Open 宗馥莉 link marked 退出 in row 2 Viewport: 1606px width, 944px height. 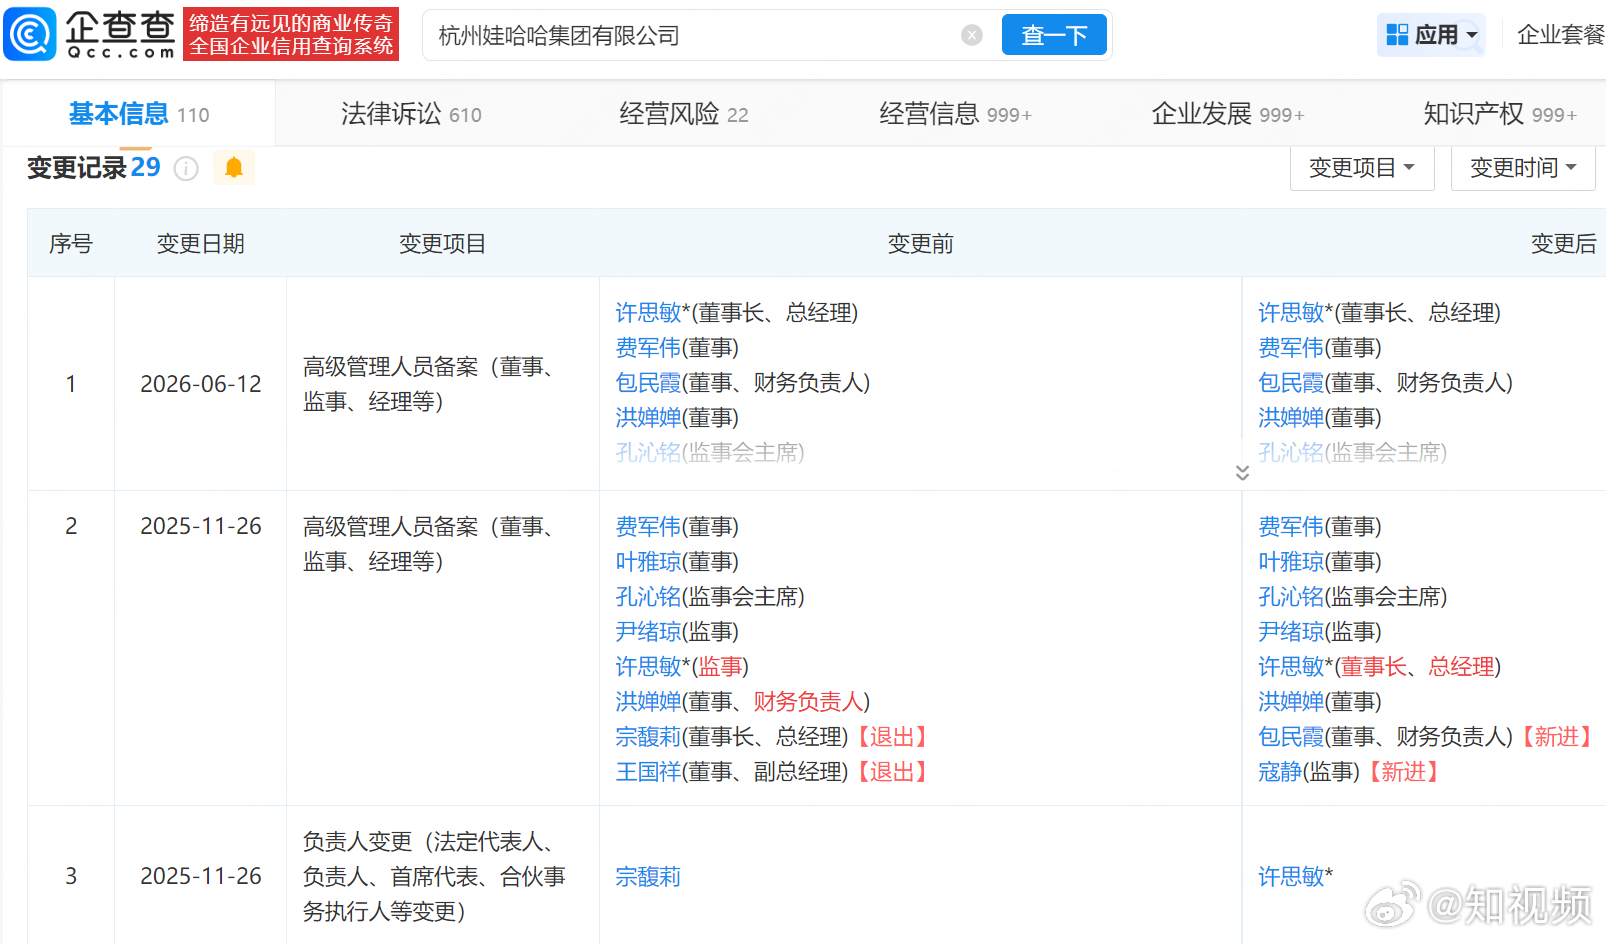click(x=648, y=737)
